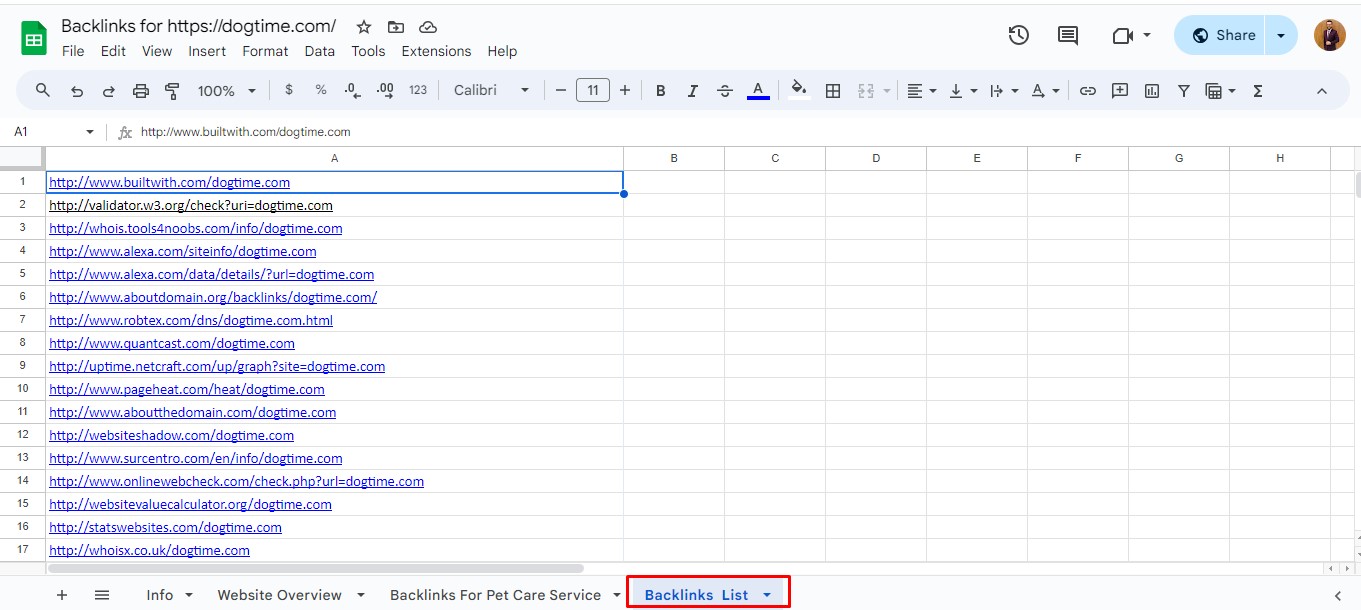1361x610 pixels.
Task: Switch to the Website Overview sheet tab
Action: [279, 595]
